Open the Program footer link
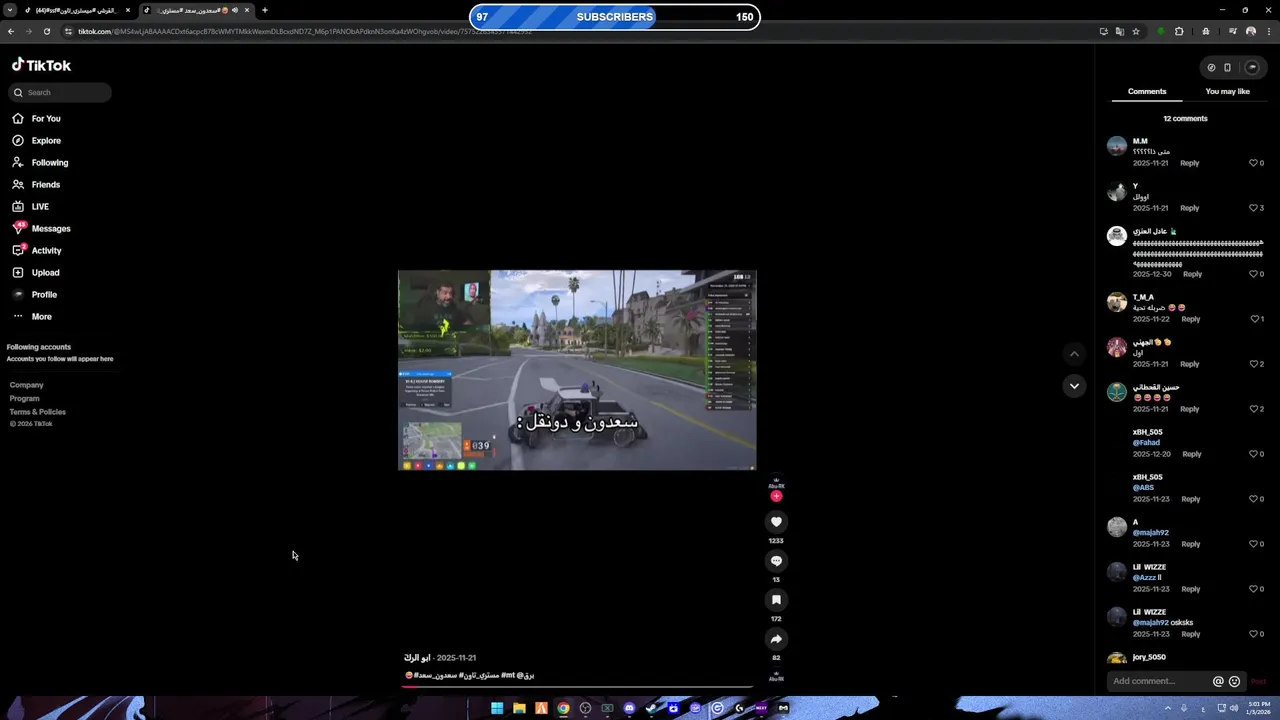The width and height of the screenshot is (1280, 720). click(25, 398)
